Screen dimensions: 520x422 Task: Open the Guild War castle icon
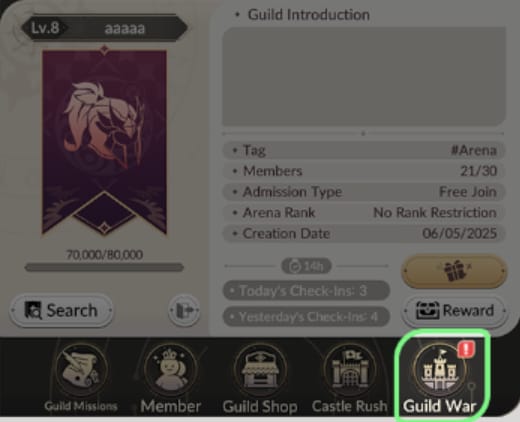pyautogui.click(x=439, y=370)
